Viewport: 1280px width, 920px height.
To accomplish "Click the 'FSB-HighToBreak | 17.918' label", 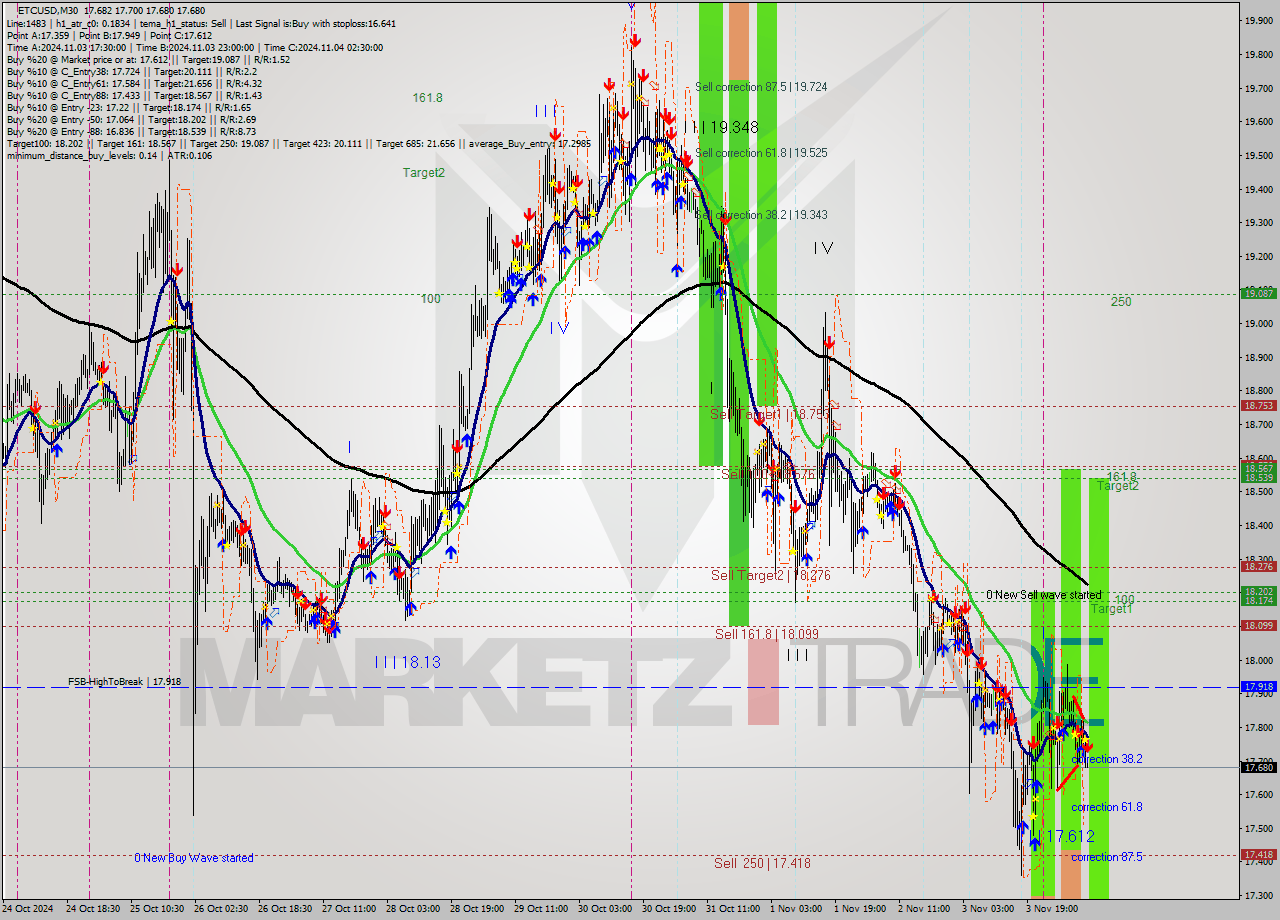I will click(x=125, y=682).
